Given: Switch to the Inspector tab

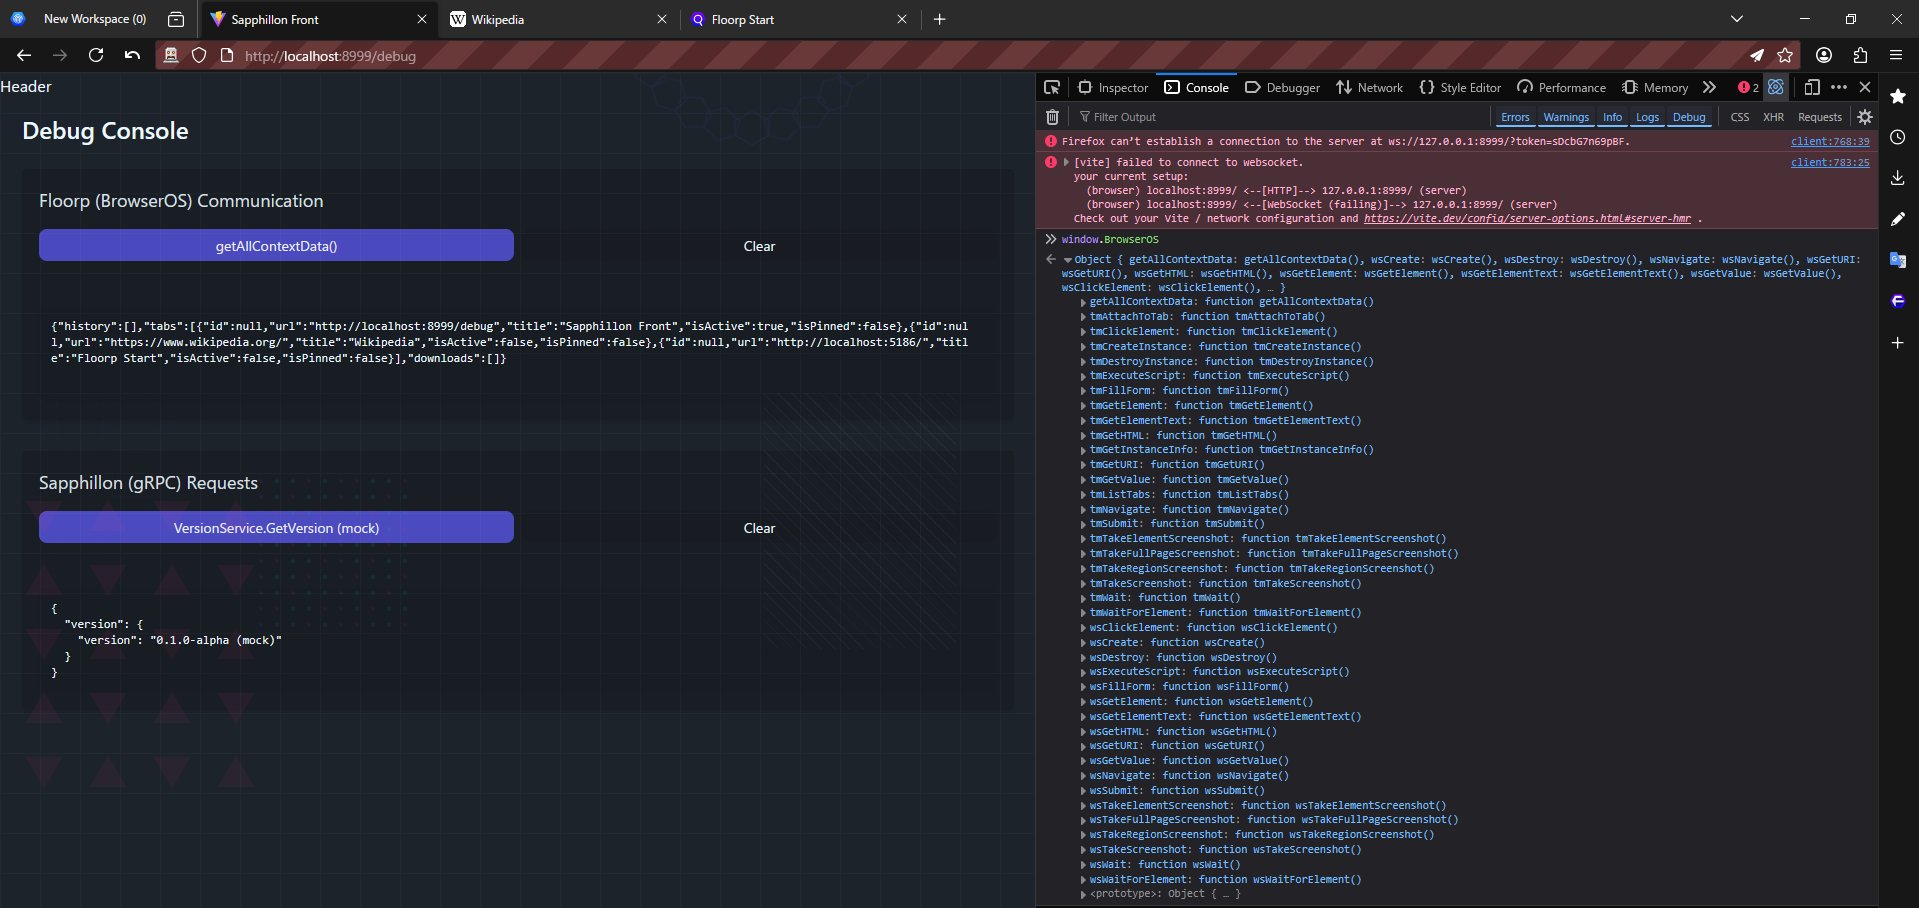Looking at the screenshot, I should 1113,87.
